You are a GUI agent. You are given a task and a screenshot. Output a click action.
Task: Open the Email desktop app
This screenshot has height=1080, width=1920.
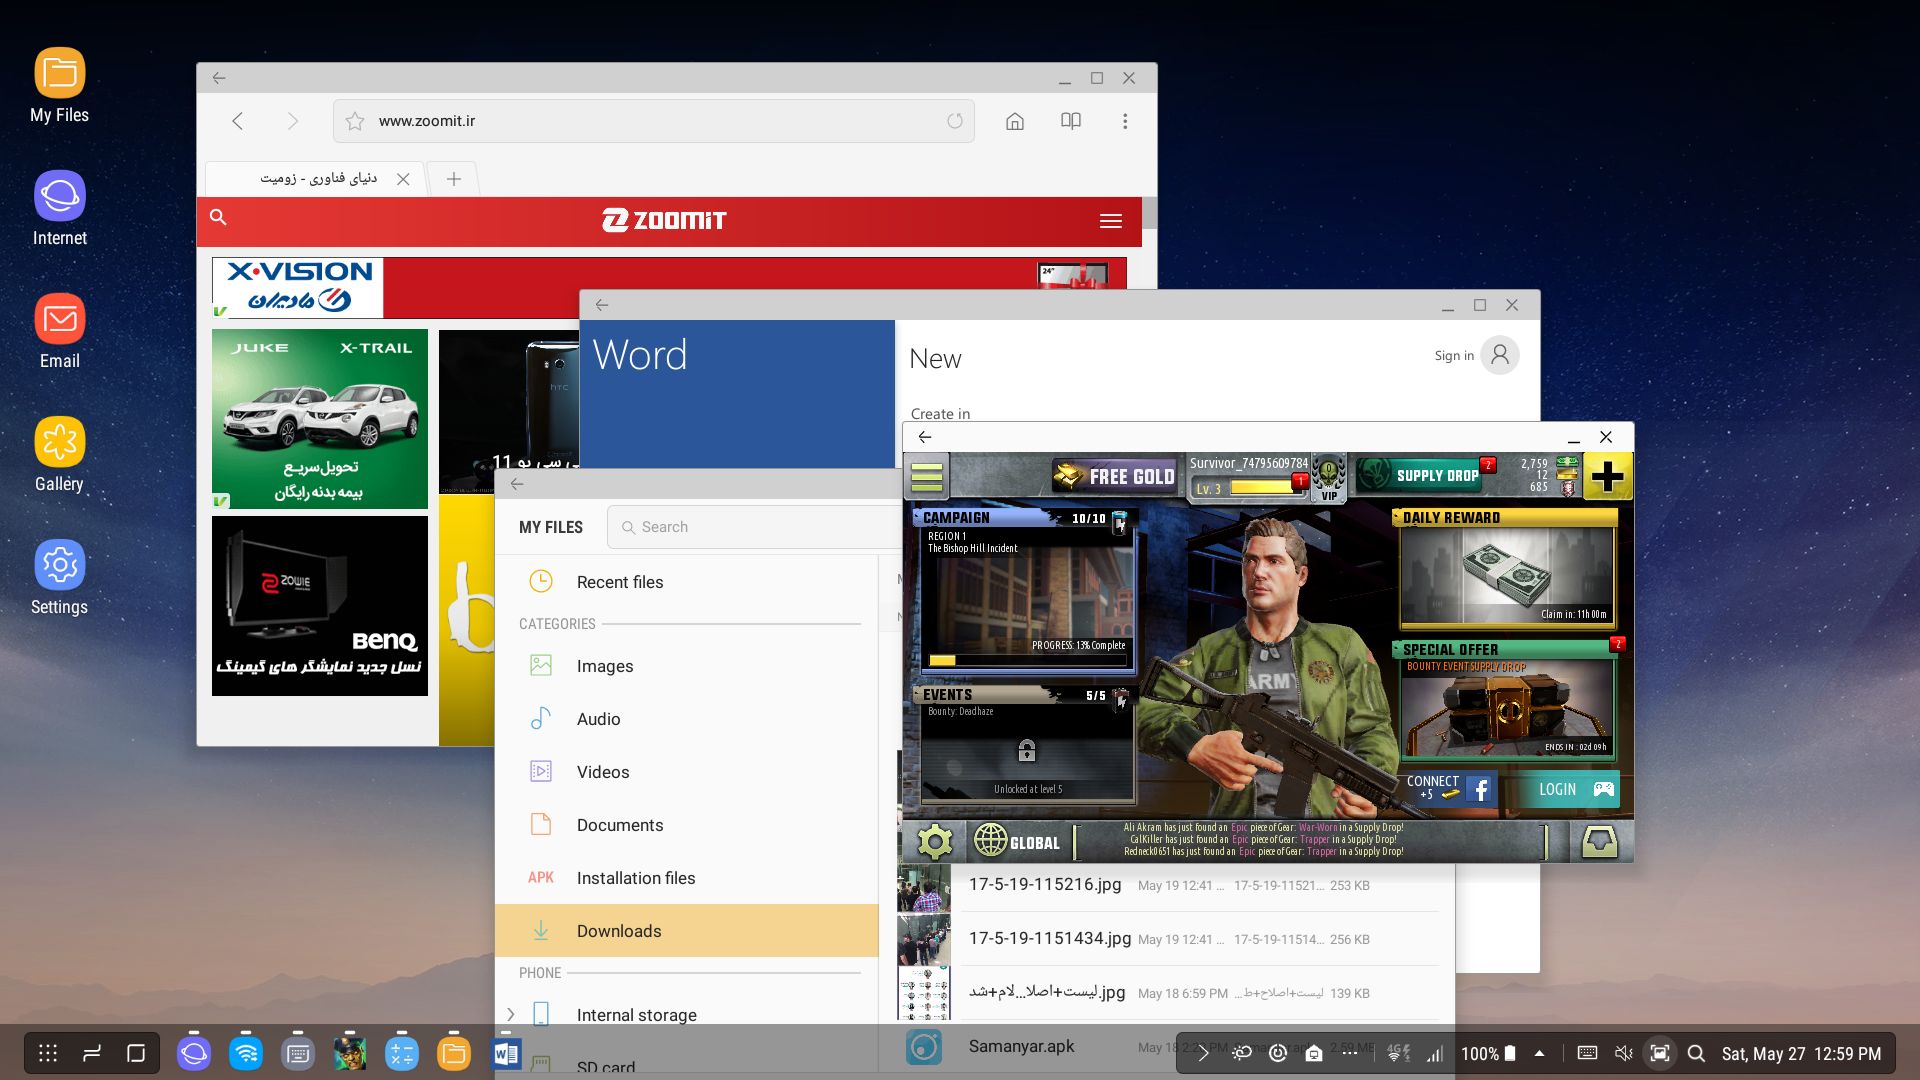60,331
